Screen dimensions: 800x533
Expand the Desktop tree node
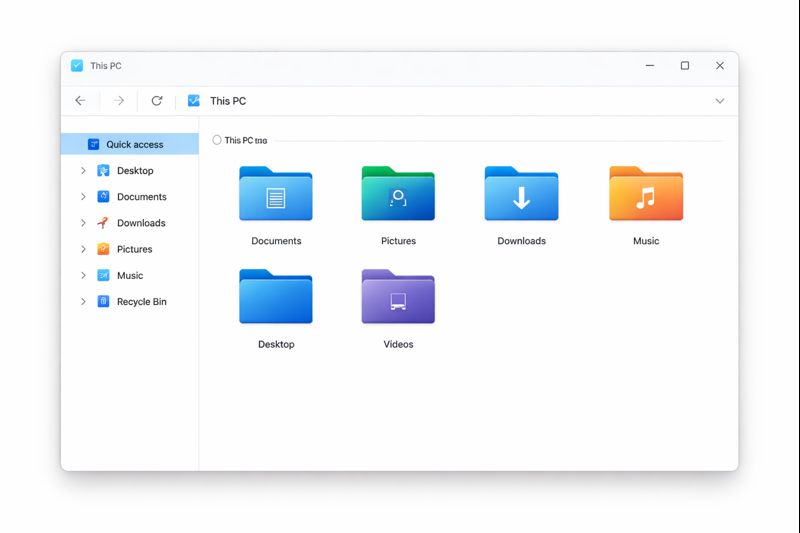pos(83,170)
